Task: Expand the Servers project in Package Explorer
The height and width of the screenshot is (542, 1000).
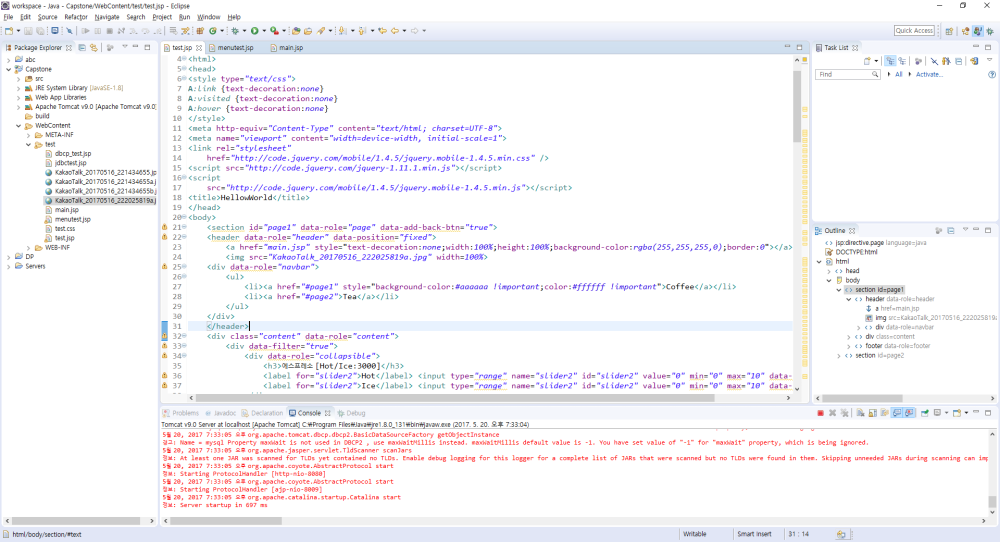Action: [9, 266]
